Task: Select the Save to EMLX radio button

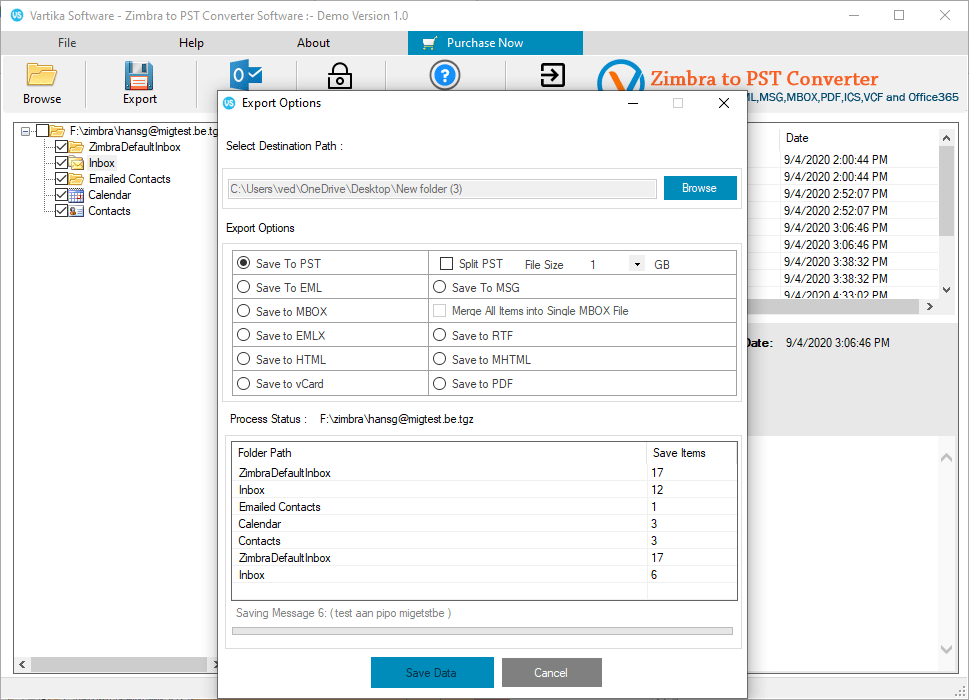Action: click(x=243, y=335)
